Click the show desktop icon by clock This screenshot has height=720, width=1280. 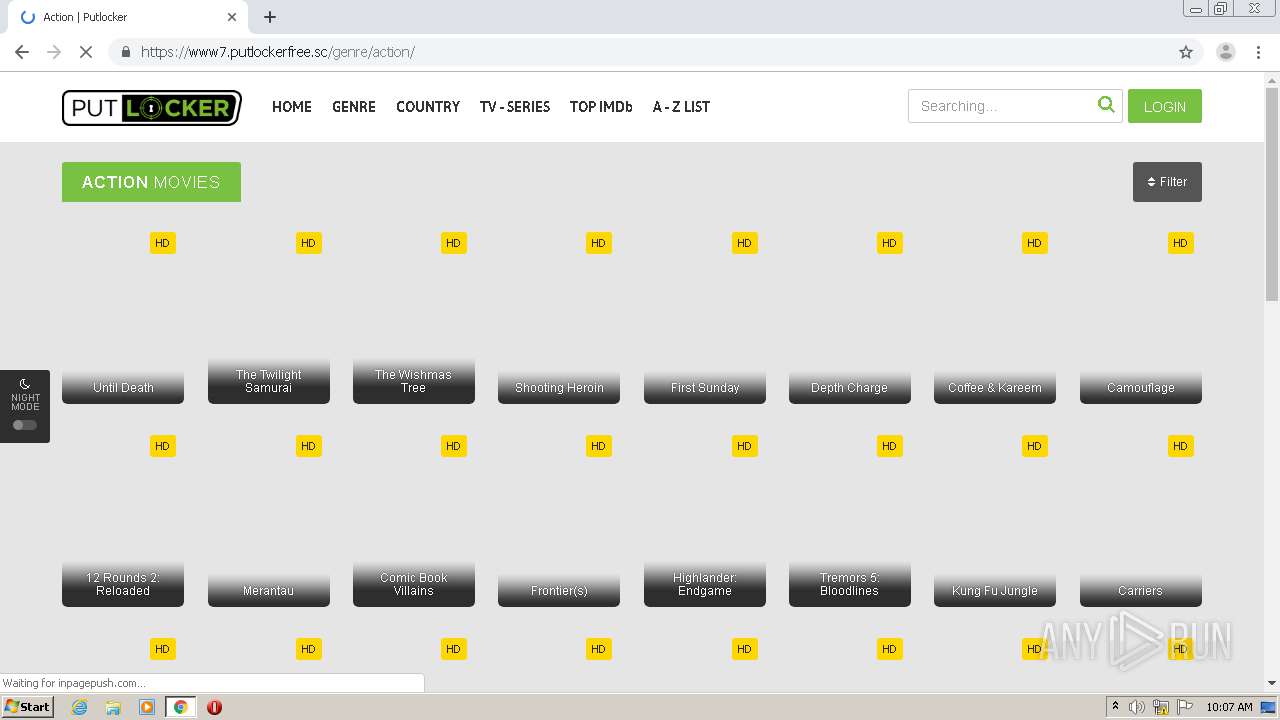[1269, 707]
